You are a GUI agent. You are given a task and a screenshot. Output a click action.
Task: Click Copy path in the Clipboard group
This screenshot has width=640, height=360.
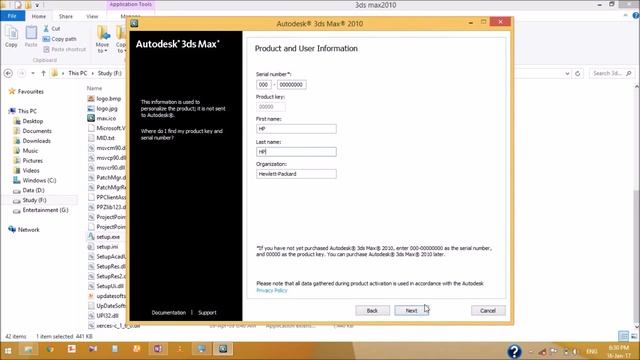click(x=60, y=39)
